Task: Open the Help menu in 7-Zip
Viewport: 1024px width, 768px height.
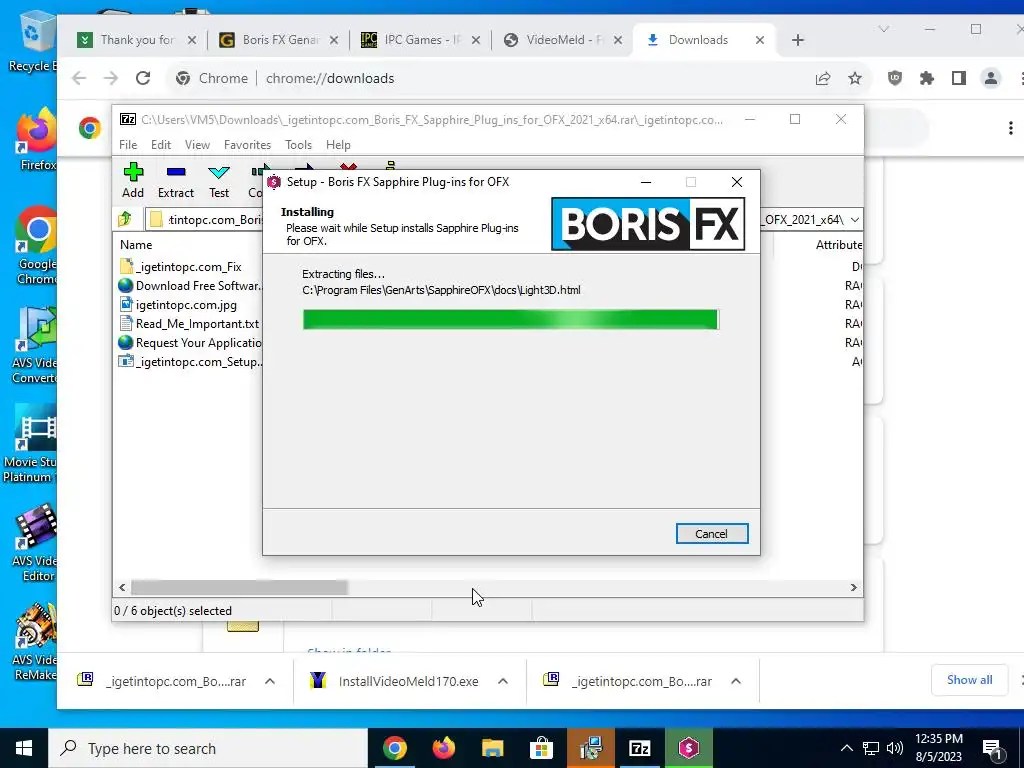Action: click(338, 145)
